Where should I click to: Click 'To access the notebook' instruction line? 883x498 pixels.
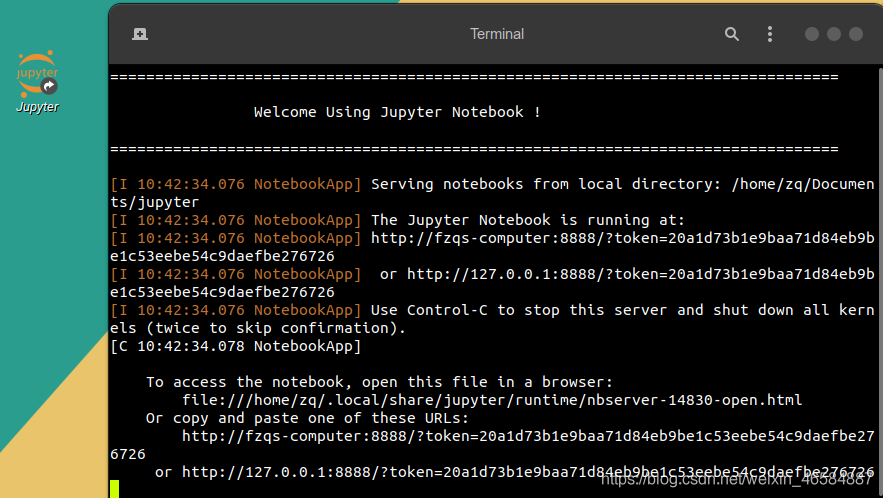(x=379, y=383)
